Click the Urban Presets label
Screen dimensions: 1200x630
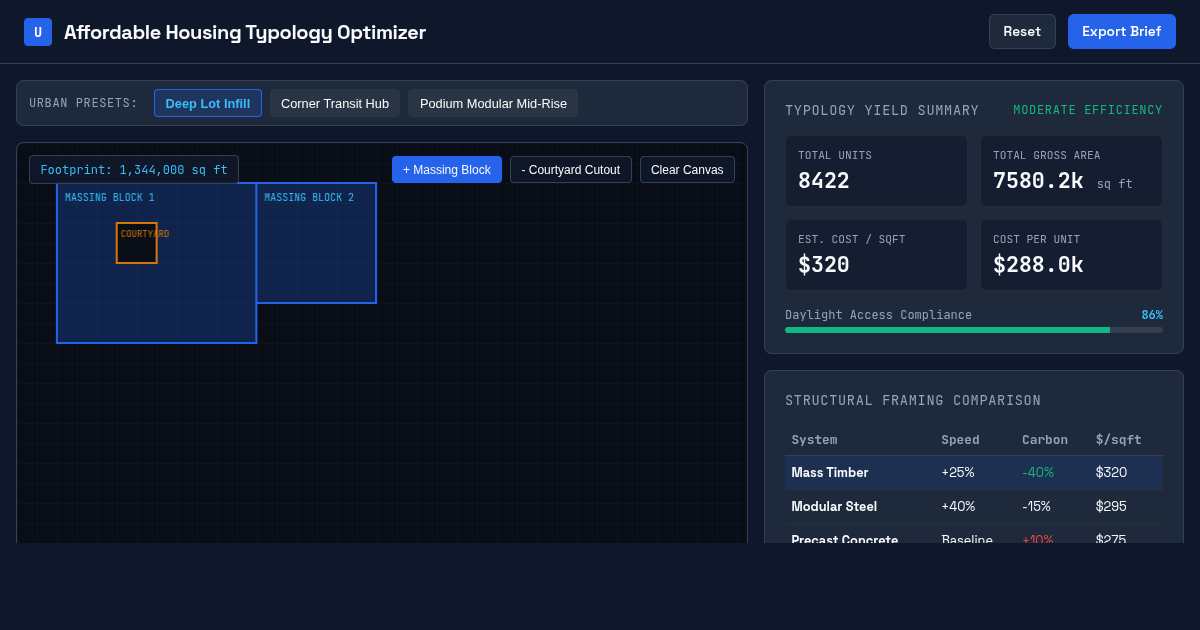pos(84,103)
